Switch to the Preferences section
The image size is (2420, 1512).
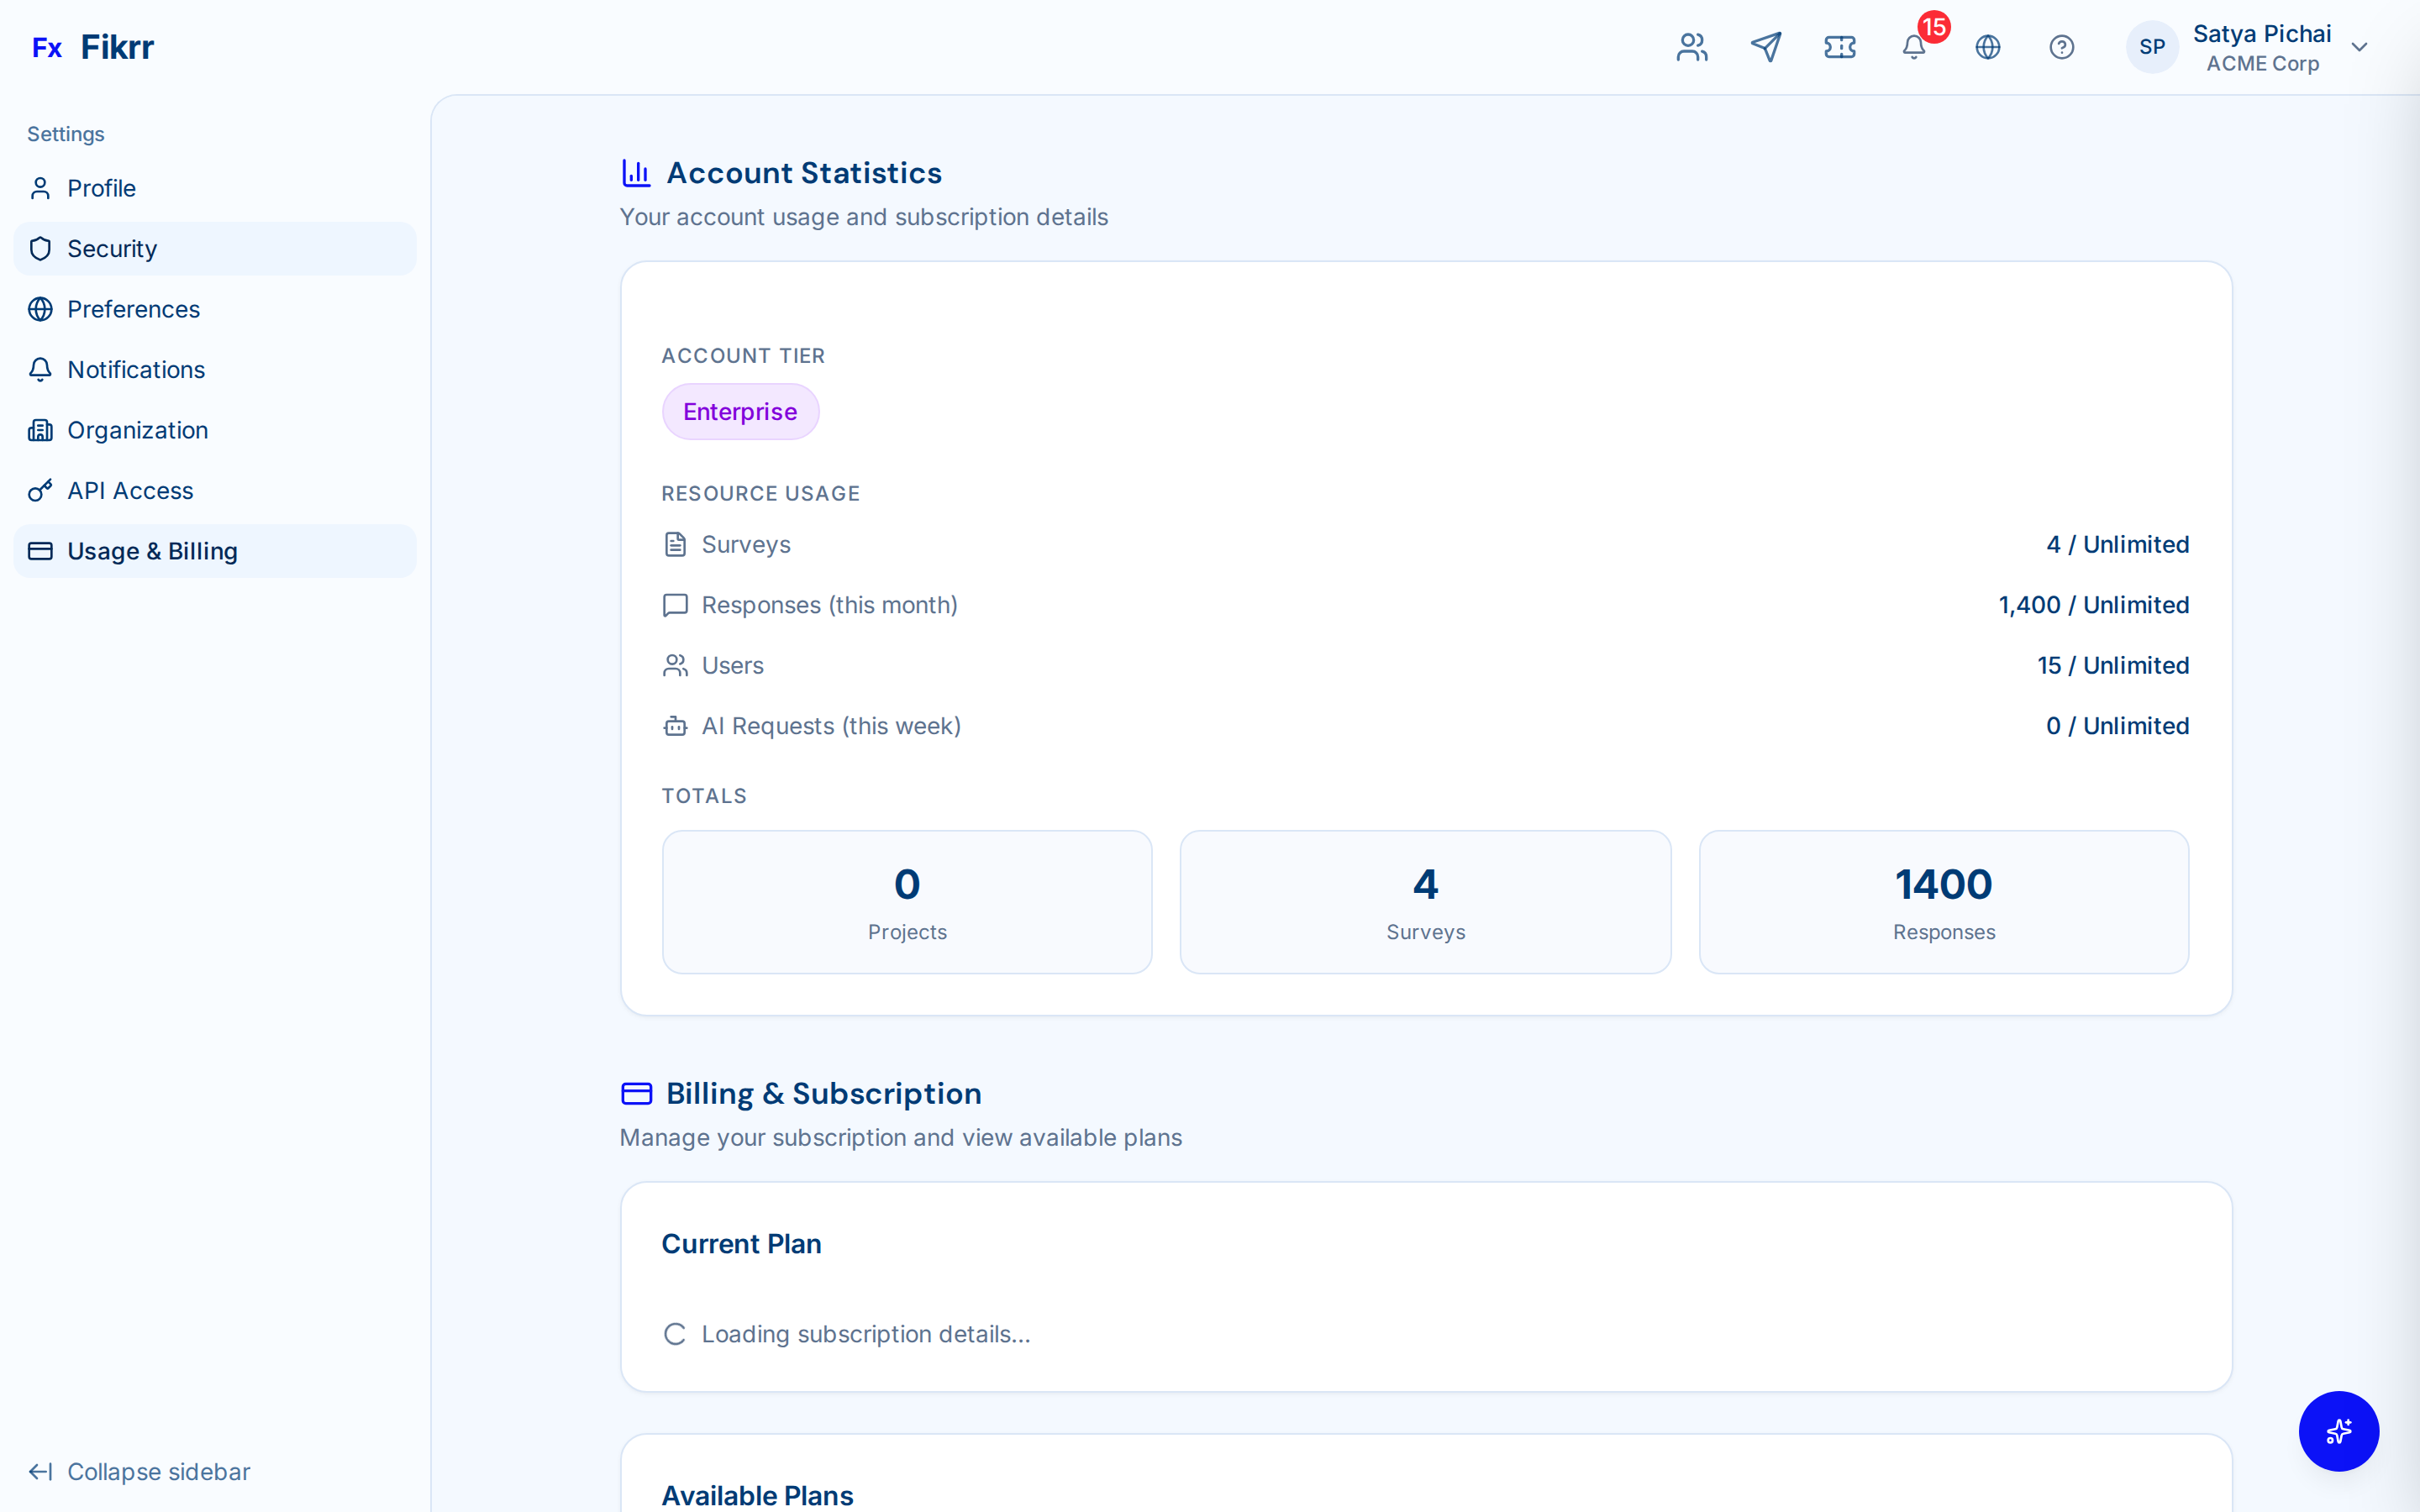(133, 309)
